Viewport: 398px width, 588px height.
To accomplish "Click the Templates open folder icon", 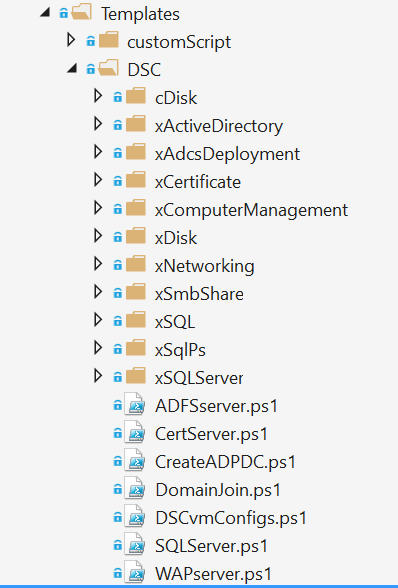I will tap(81, 12).
